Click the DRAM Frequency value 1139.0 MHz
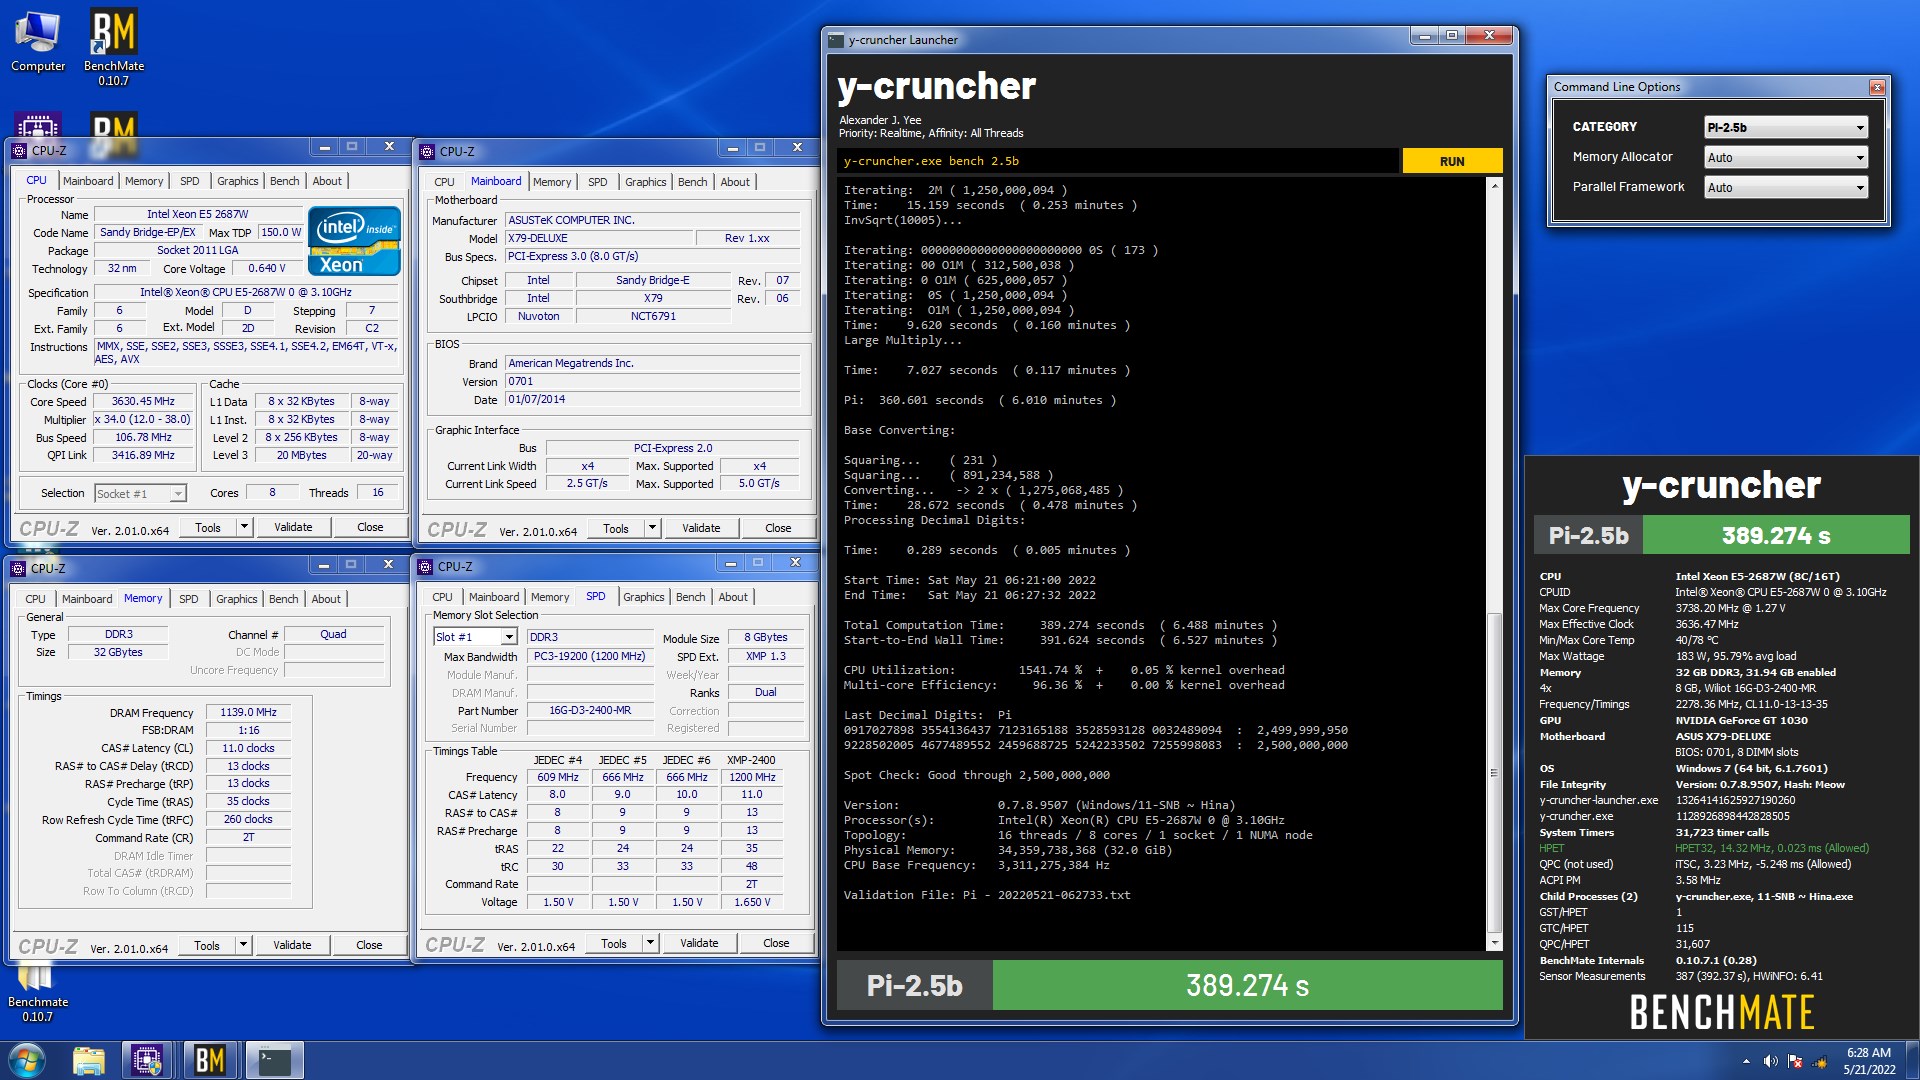Screen dimensions: 1920x1080 click(248, 712)
